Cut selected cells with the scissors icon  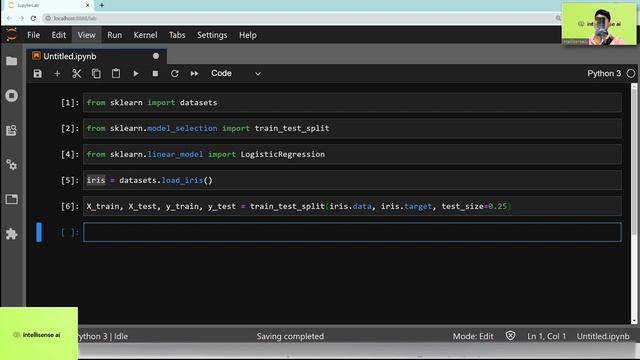click(x=77, y=73)
